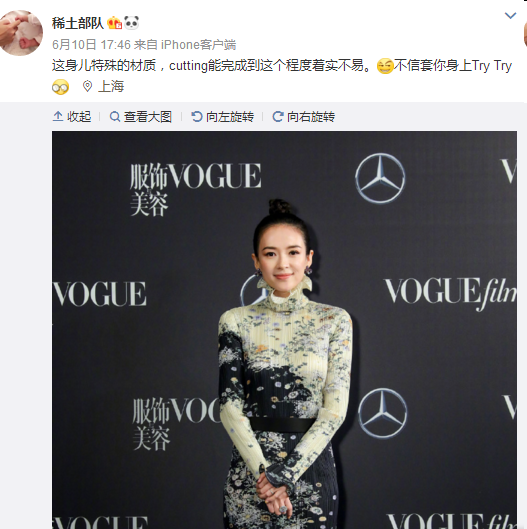Collapse the image with 收起
Screen dimensions: 527x529
click(72, 117)
